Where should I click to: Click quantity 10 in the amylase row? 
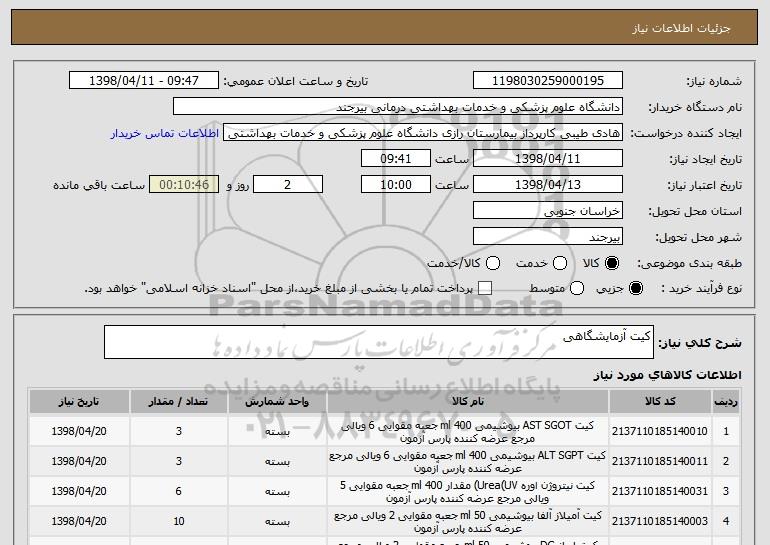click(x=179, y=521)
